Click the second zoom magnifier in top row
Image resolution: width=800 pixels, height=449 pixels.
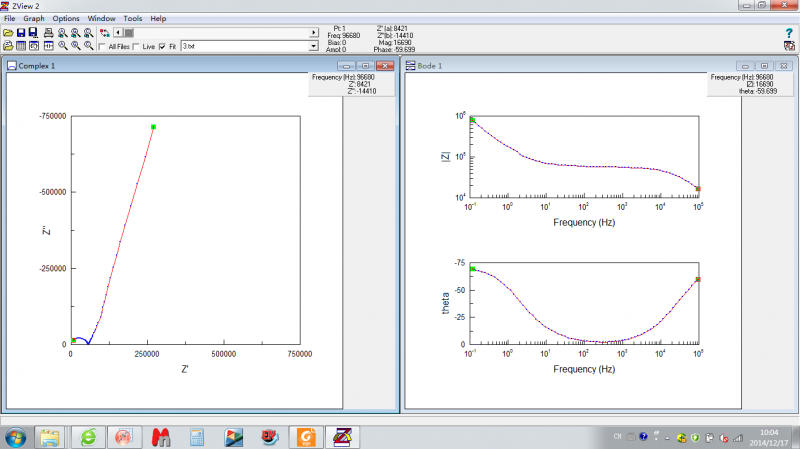(76, 33)
